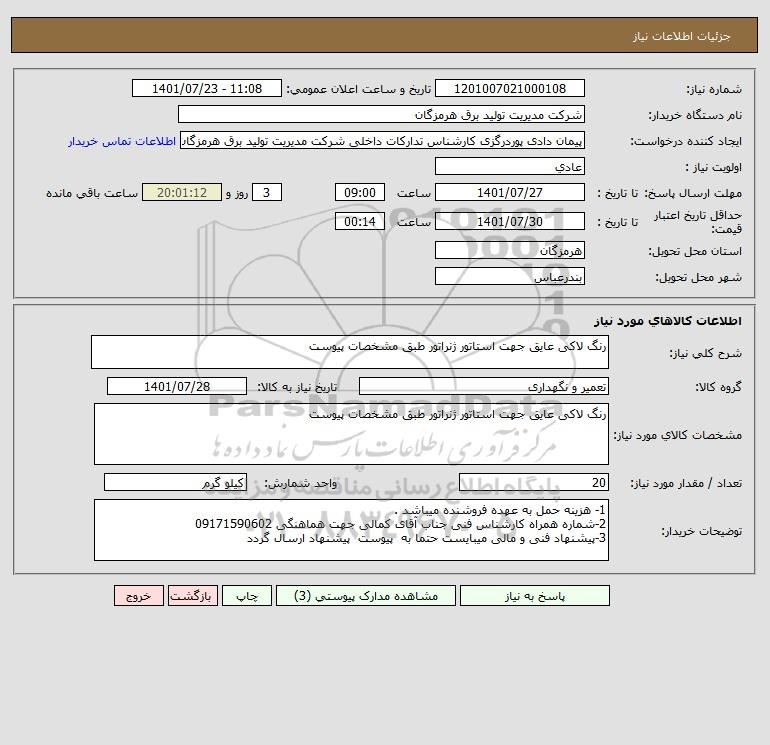Viewport: 770px width, 745px height.
Task: Click response deadline date 1401/07/27
Action: click(x=510, y=193)
